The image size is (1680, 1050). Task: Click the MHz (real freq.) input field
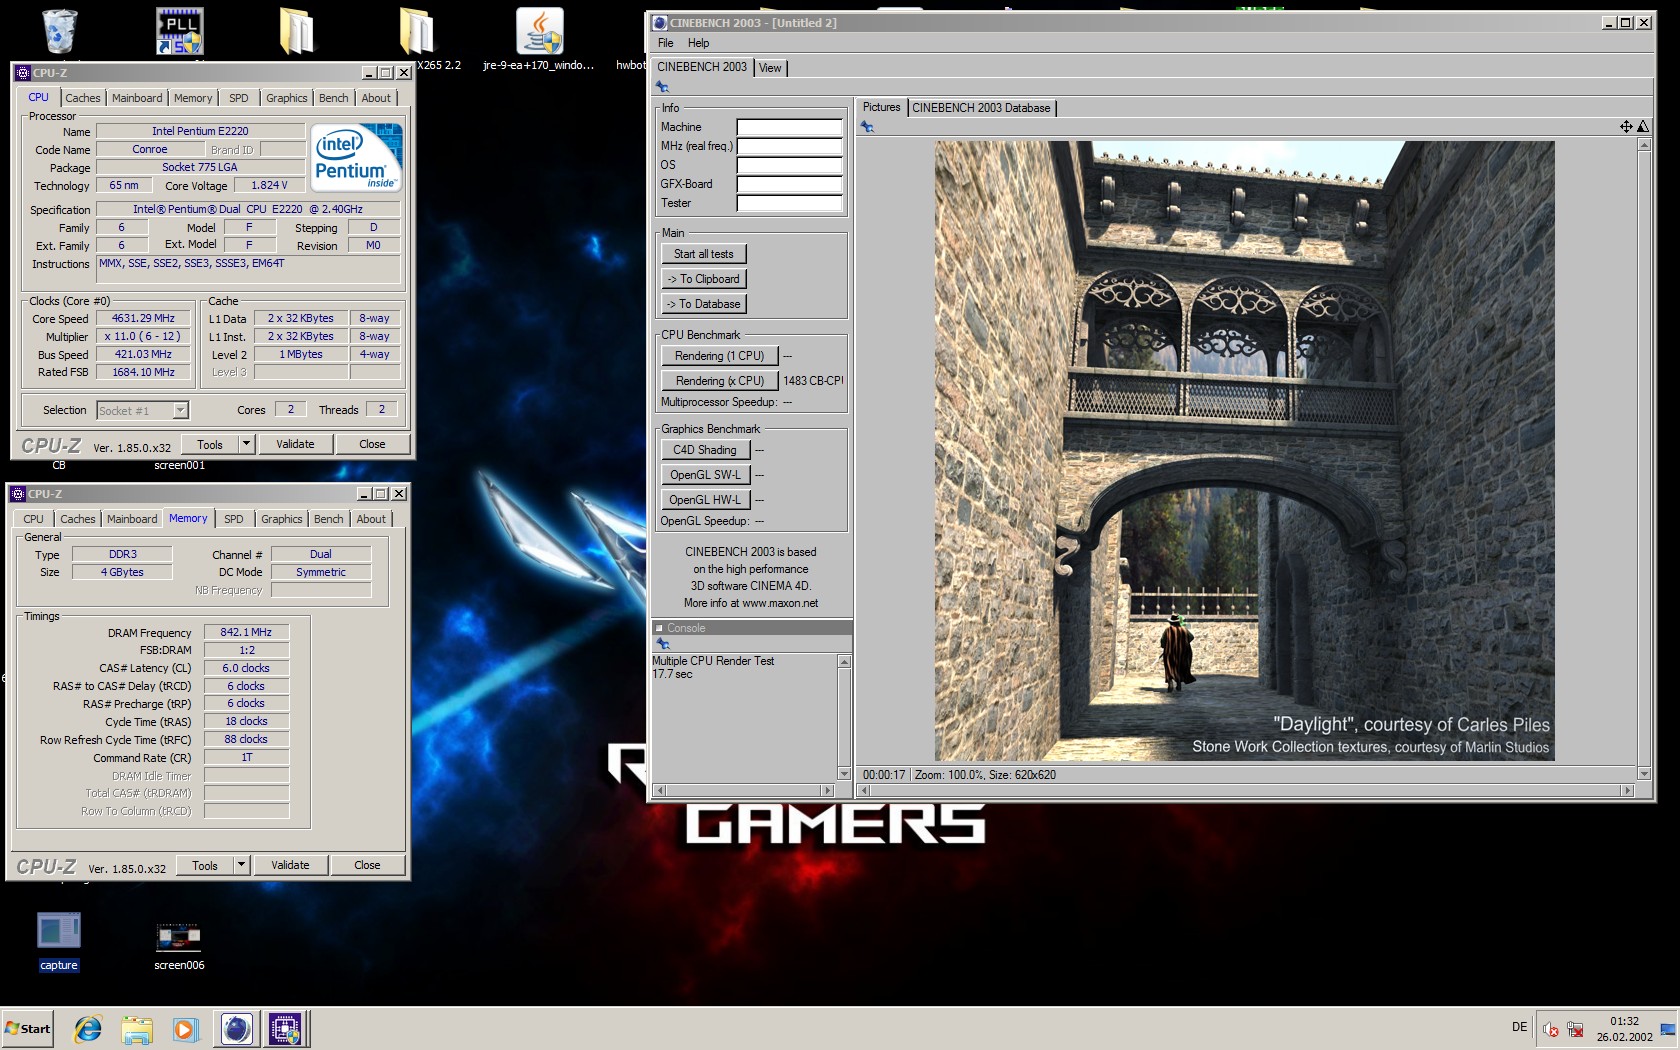[x=790, y=146]
